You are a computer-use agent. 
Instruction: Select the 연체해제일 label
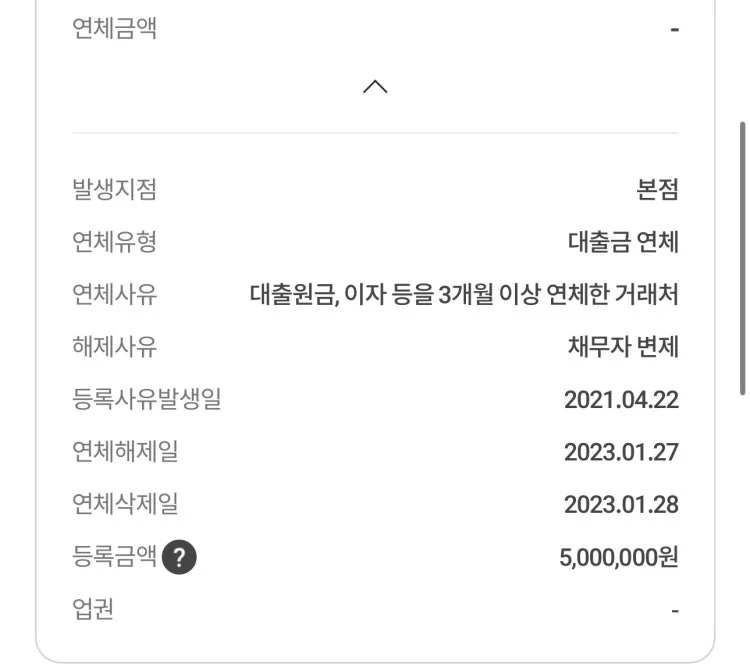125,452
